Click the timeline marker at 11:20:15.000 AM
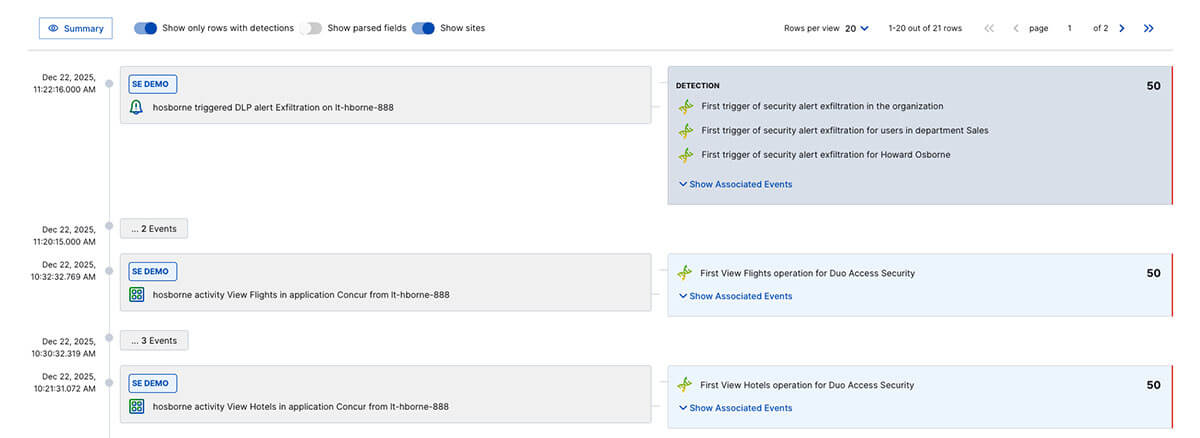The width and height of the screenshot is (1200, 438). click(109, 226)
